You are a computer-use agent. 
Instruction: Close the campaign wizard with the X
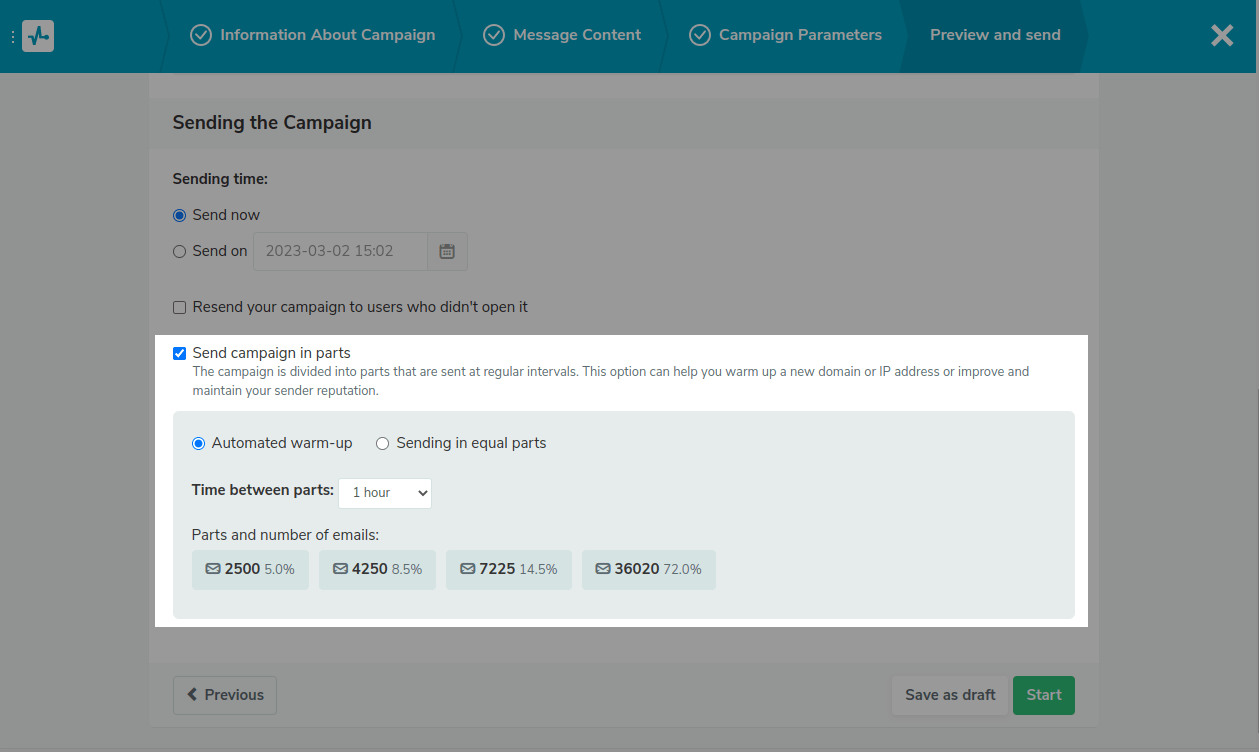click(x=1222, y=36)
